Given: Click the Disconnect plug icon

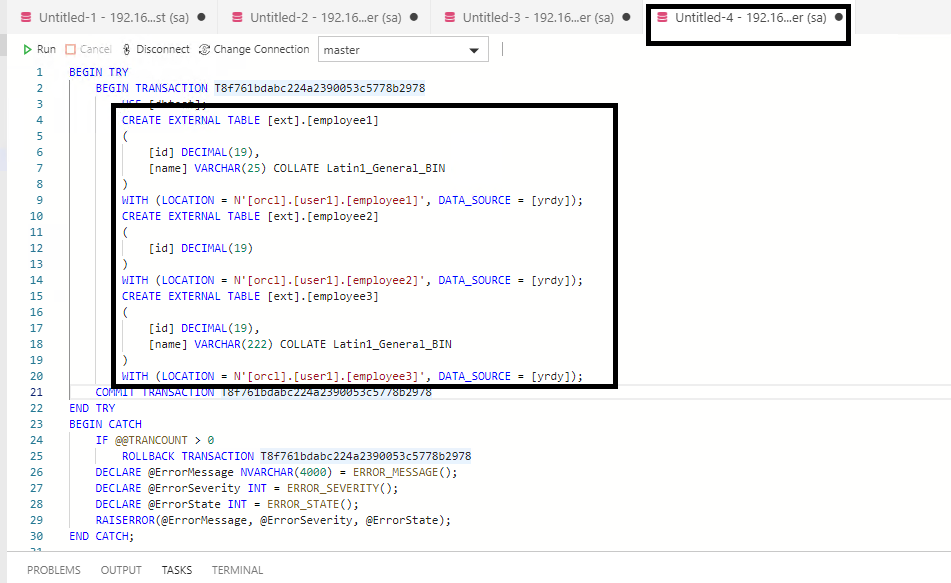Looking at the screenshot, I should 126,49.
